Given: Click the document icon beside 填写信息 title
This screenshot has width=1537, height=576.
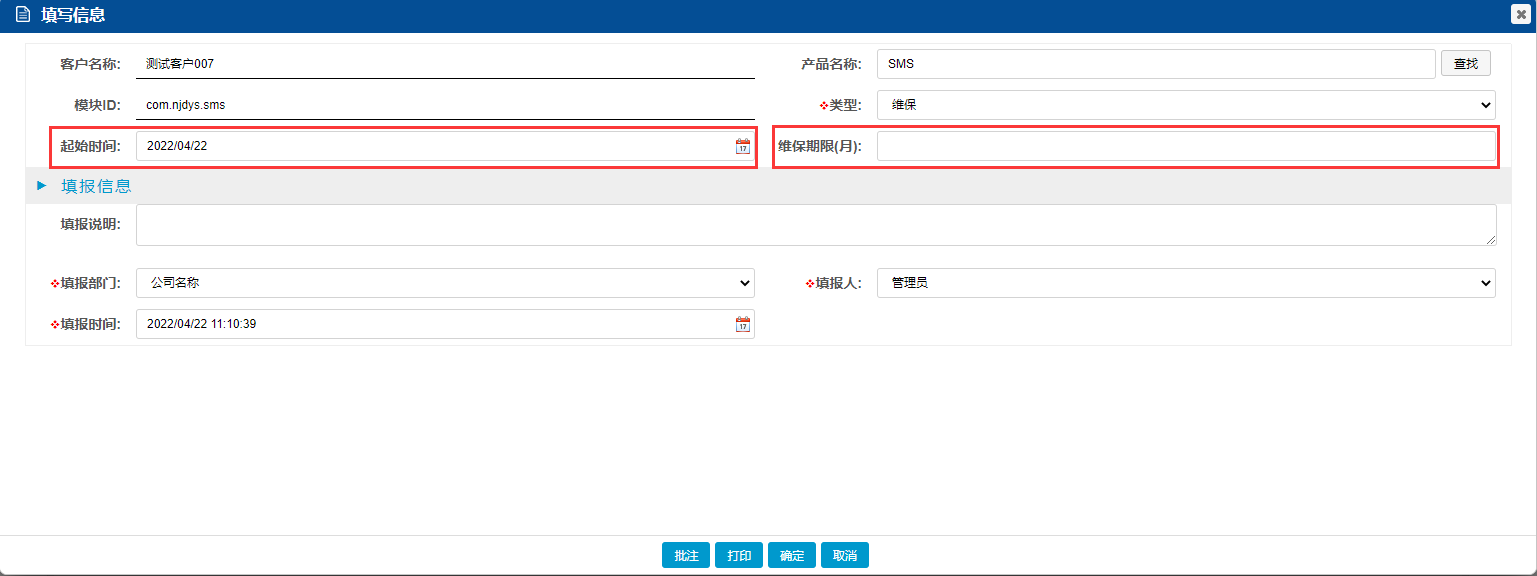Looking at the screenshot, I should (23, 15).
